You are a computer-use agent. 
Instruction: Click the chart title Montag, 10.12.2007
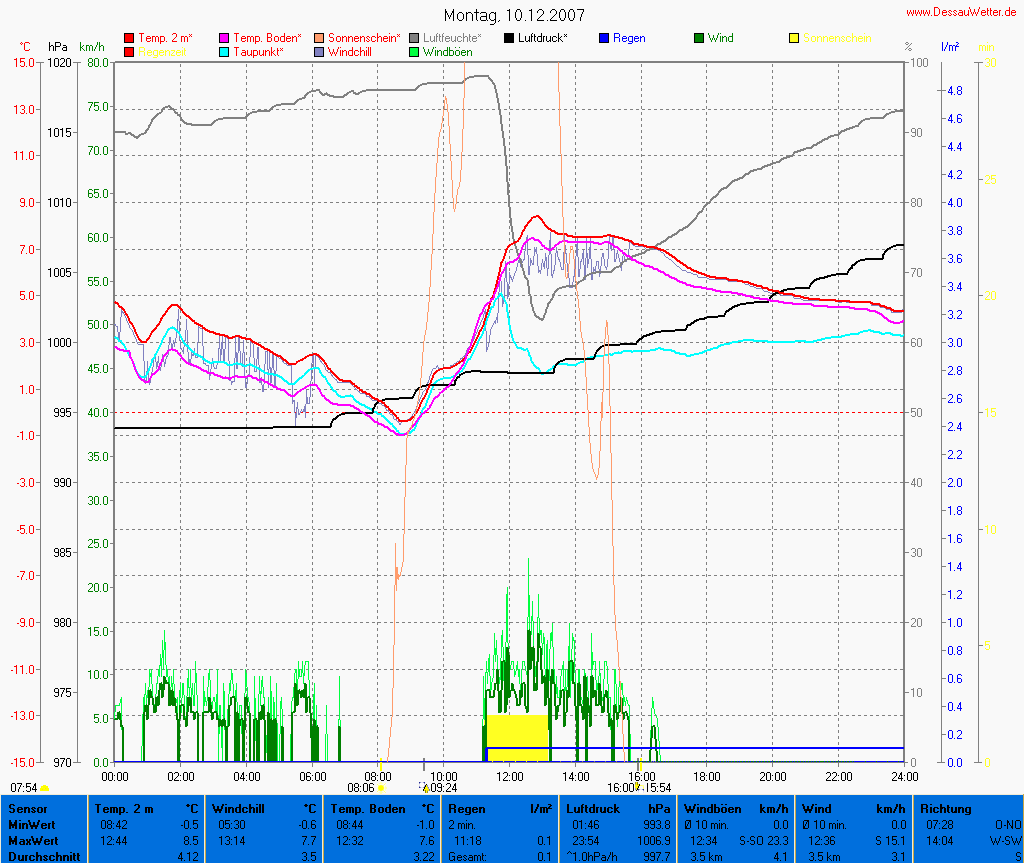click(x=514, y=16)
